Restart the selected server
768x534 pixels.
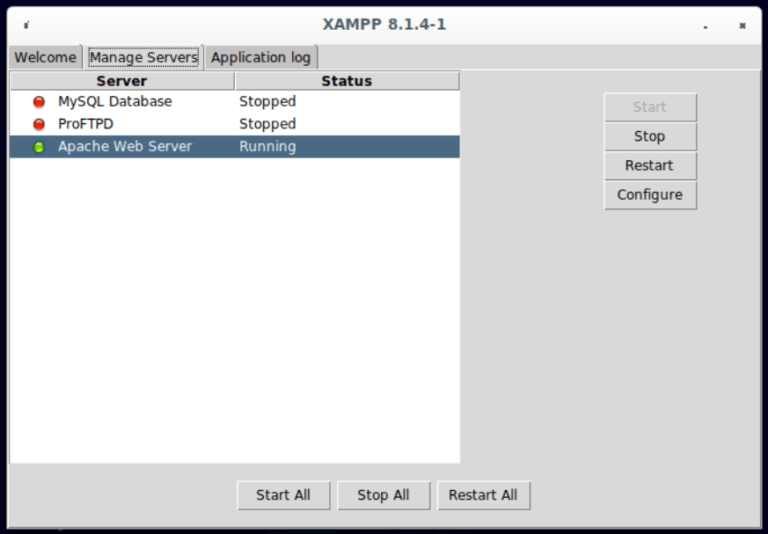pyautogui.click(x=650, y=166)
